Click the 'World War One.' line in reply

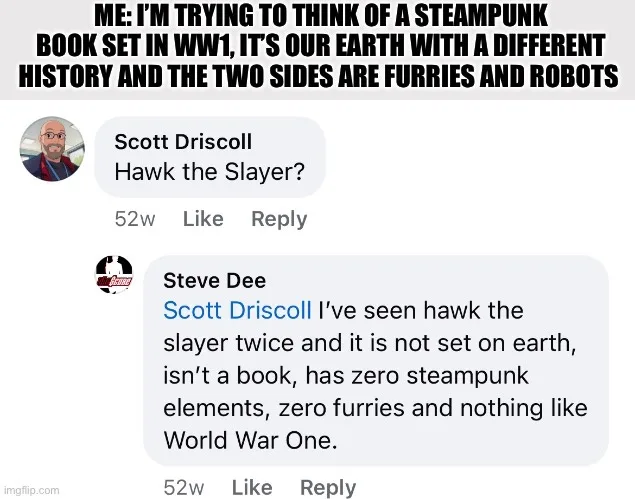point(250,440)
